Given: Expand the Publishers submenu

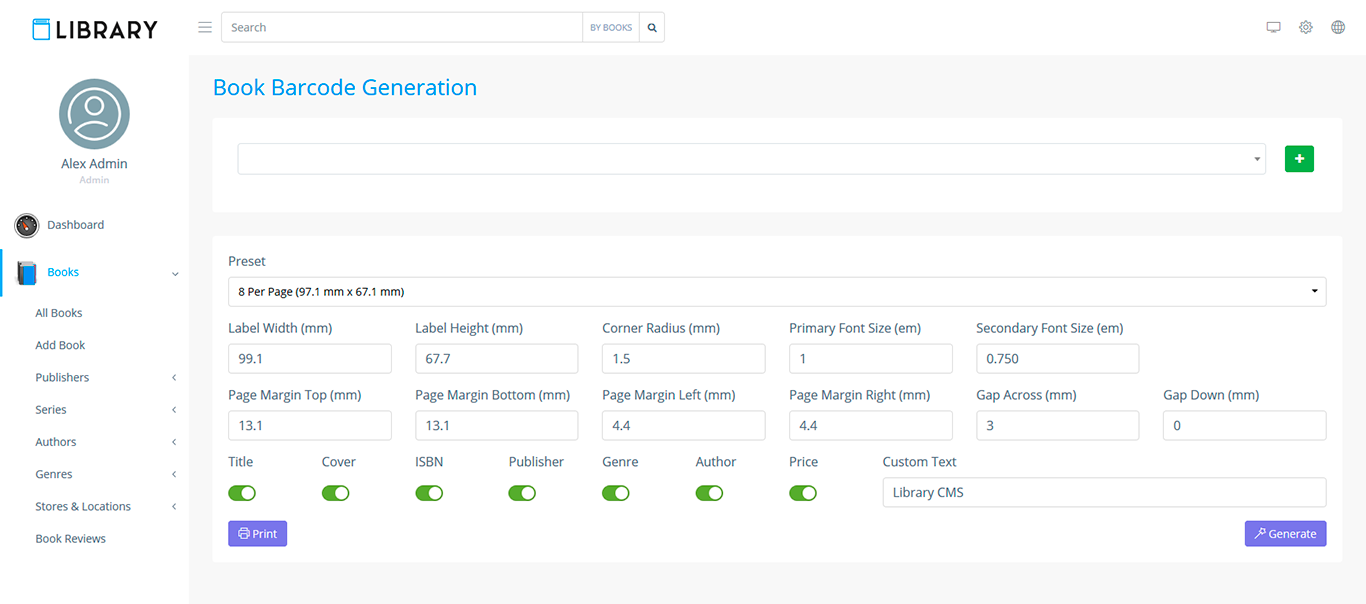Looking at the screenshot, I should point(62,377).
